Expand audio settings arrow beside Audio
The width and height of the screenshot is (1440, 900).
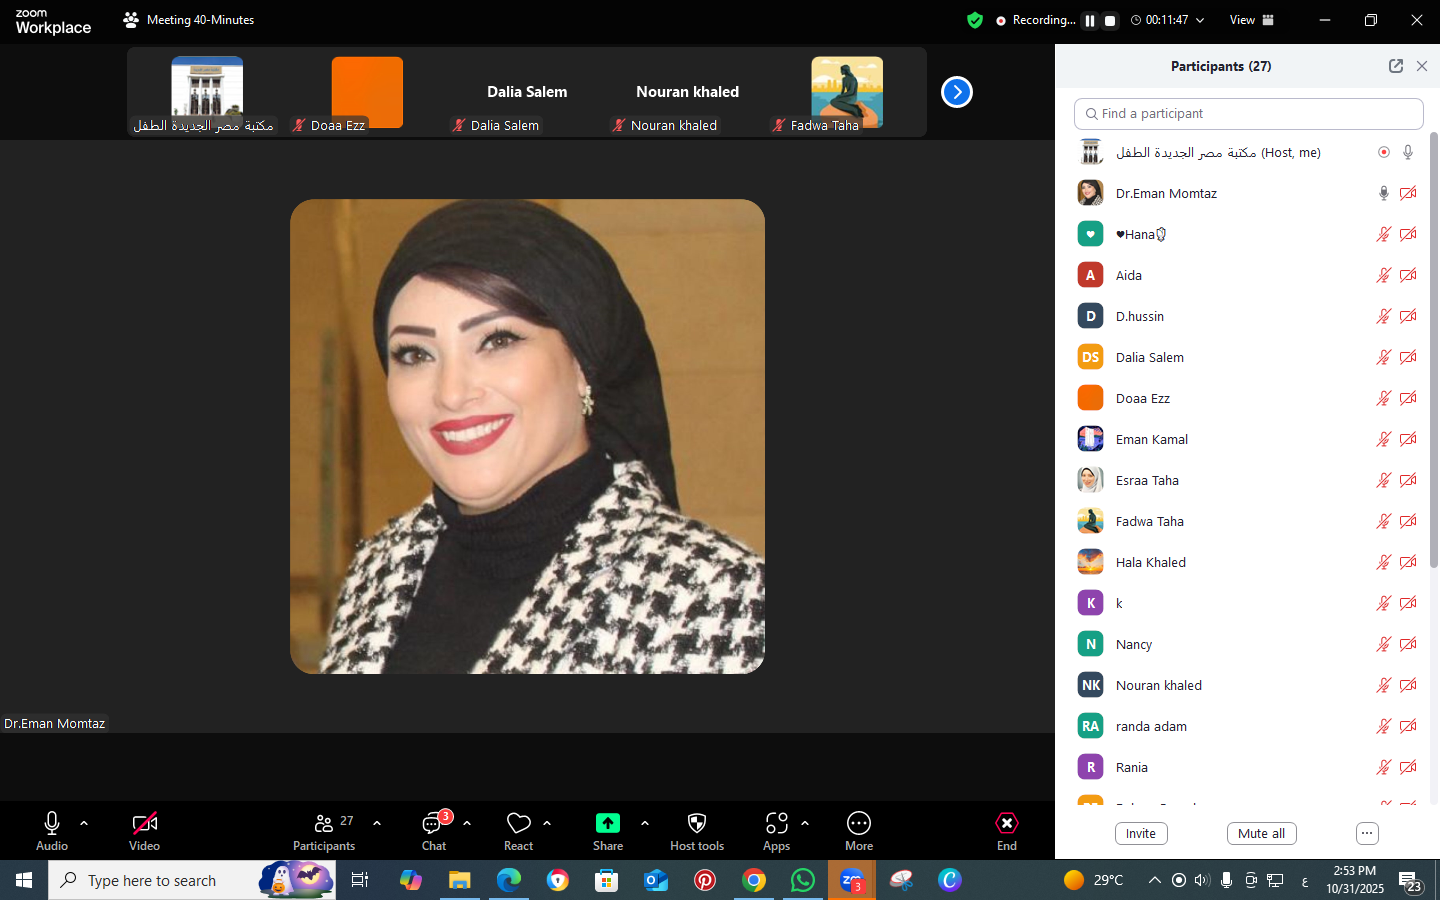pyautogui.click(x=84, y=823)
